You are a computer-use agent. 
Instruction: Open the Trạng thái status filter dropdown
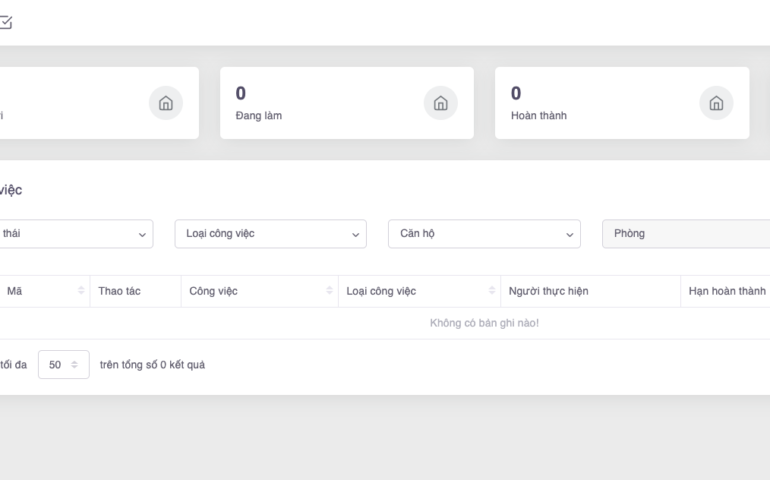(x=75, y=233)
